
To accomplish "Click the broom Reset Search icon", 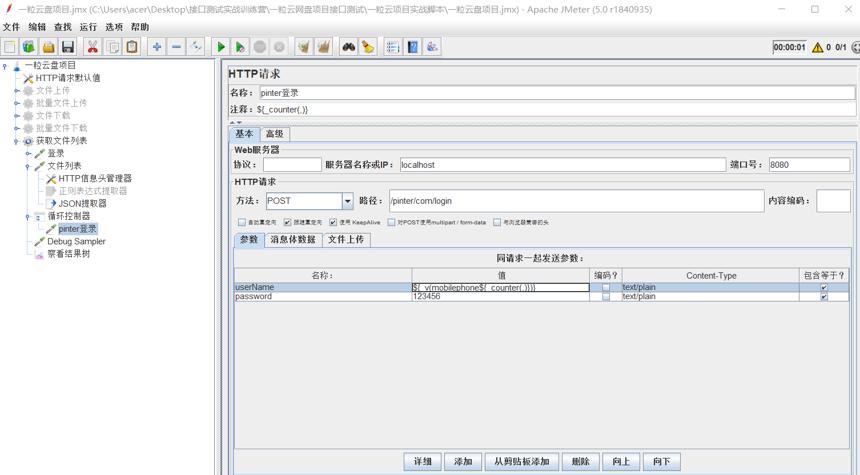I will (368, 47).
